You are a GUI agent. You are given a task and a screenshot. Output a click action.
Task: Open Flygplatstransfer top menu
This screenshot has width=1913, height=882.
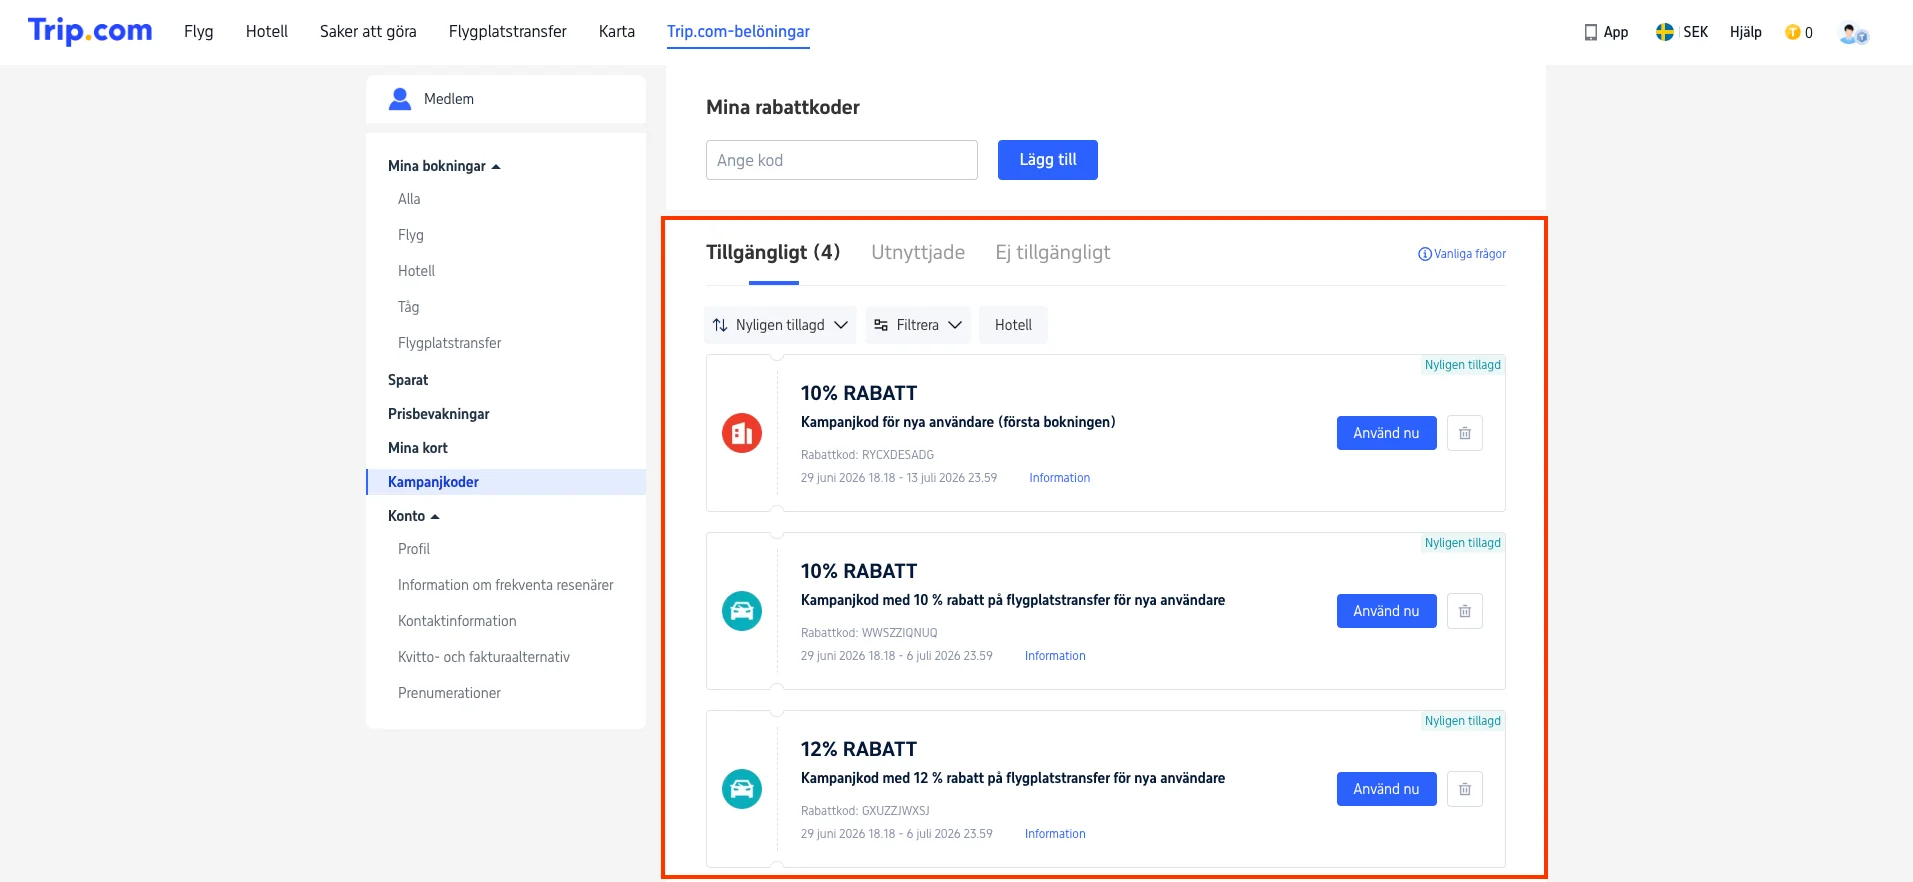pyautogui.click(x=508, y=31)
